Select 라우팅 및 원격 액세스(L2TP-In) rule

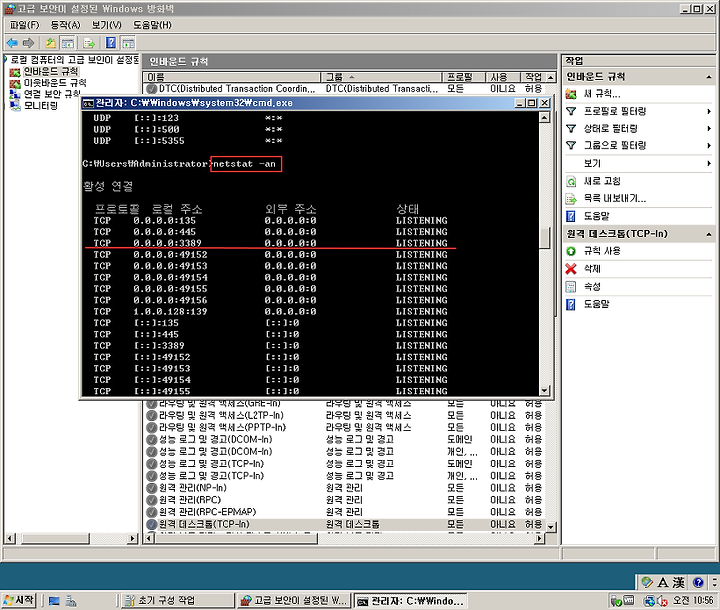tap(344, 415)
